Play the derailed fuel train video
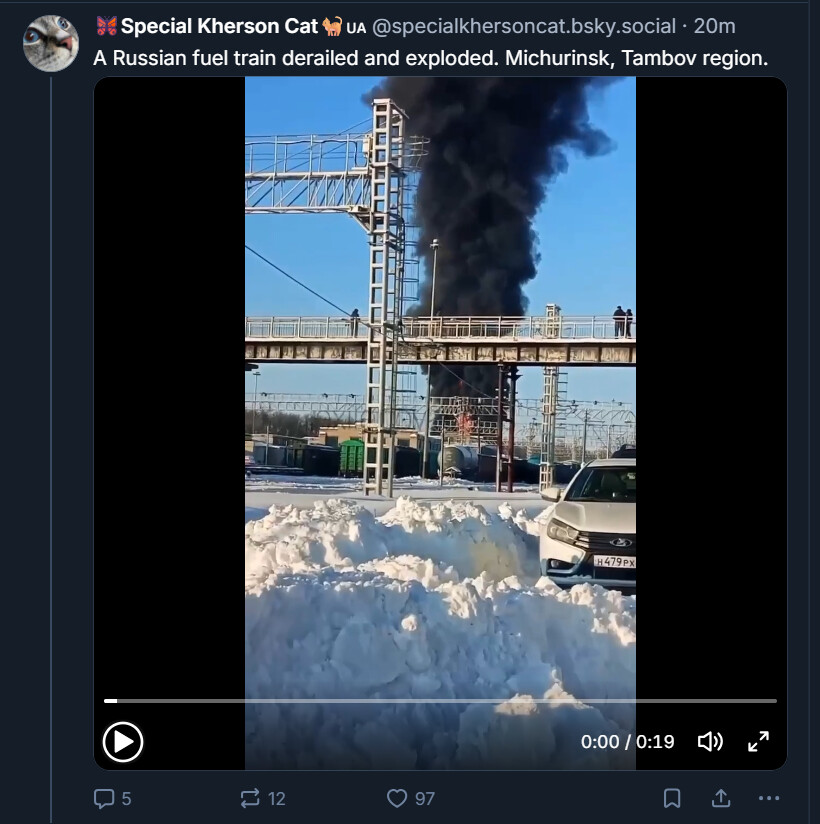This screenshot has height=824, width=820. coord(123,742)
